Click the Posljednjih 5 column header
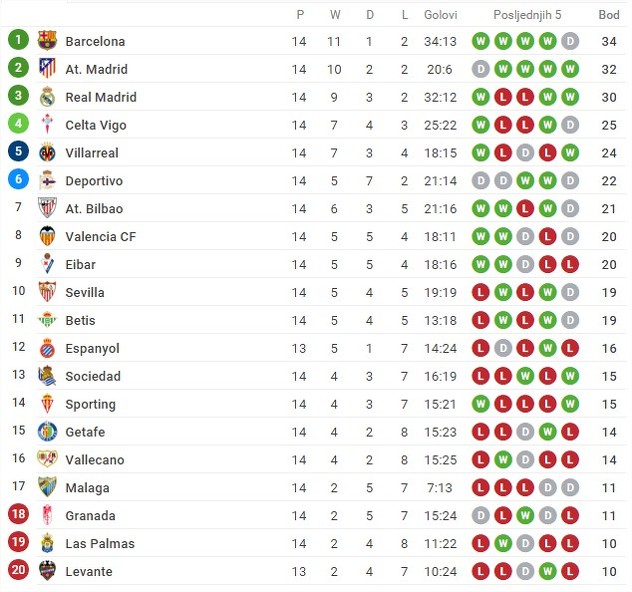632x592 pixels. (527, 15)
